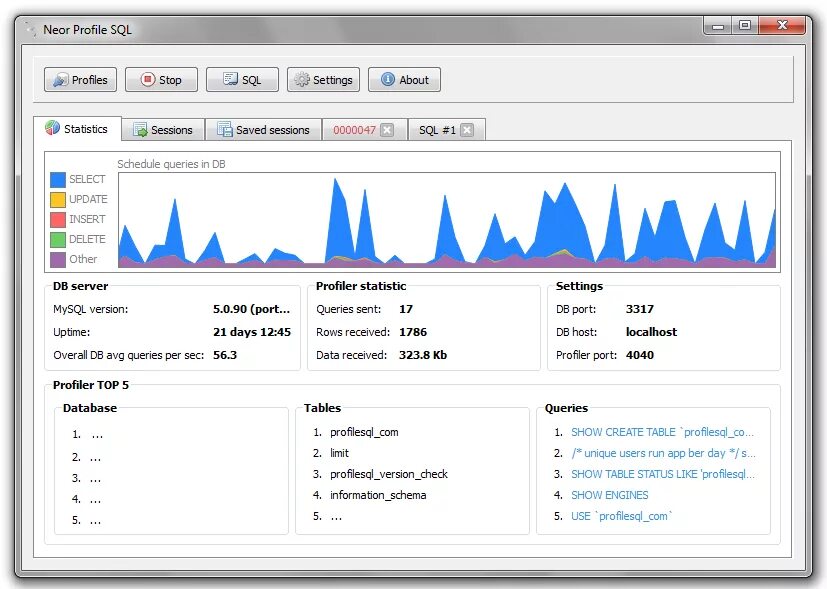Click MySQL version value 5.0.90
Image resolution: width=827 pixels, height=589 pixels.
252,309
